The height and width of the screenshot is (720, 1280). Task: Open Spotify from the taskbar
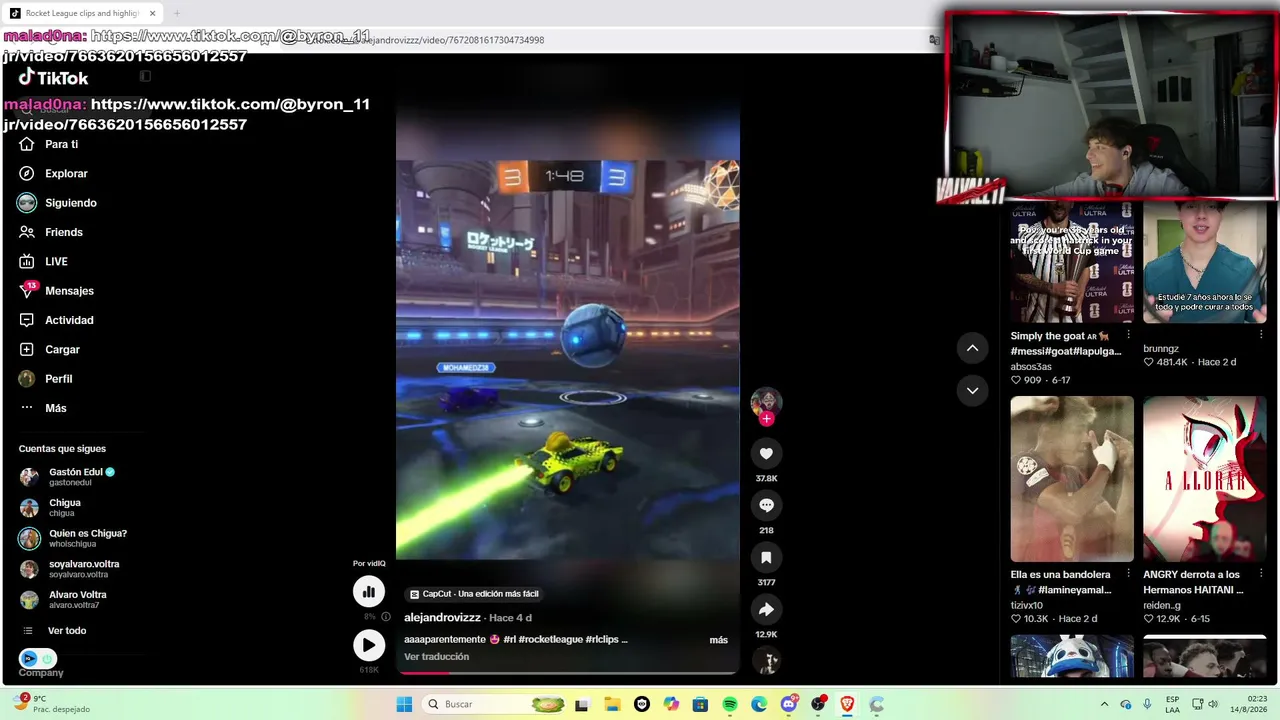(x=730, y=704)
